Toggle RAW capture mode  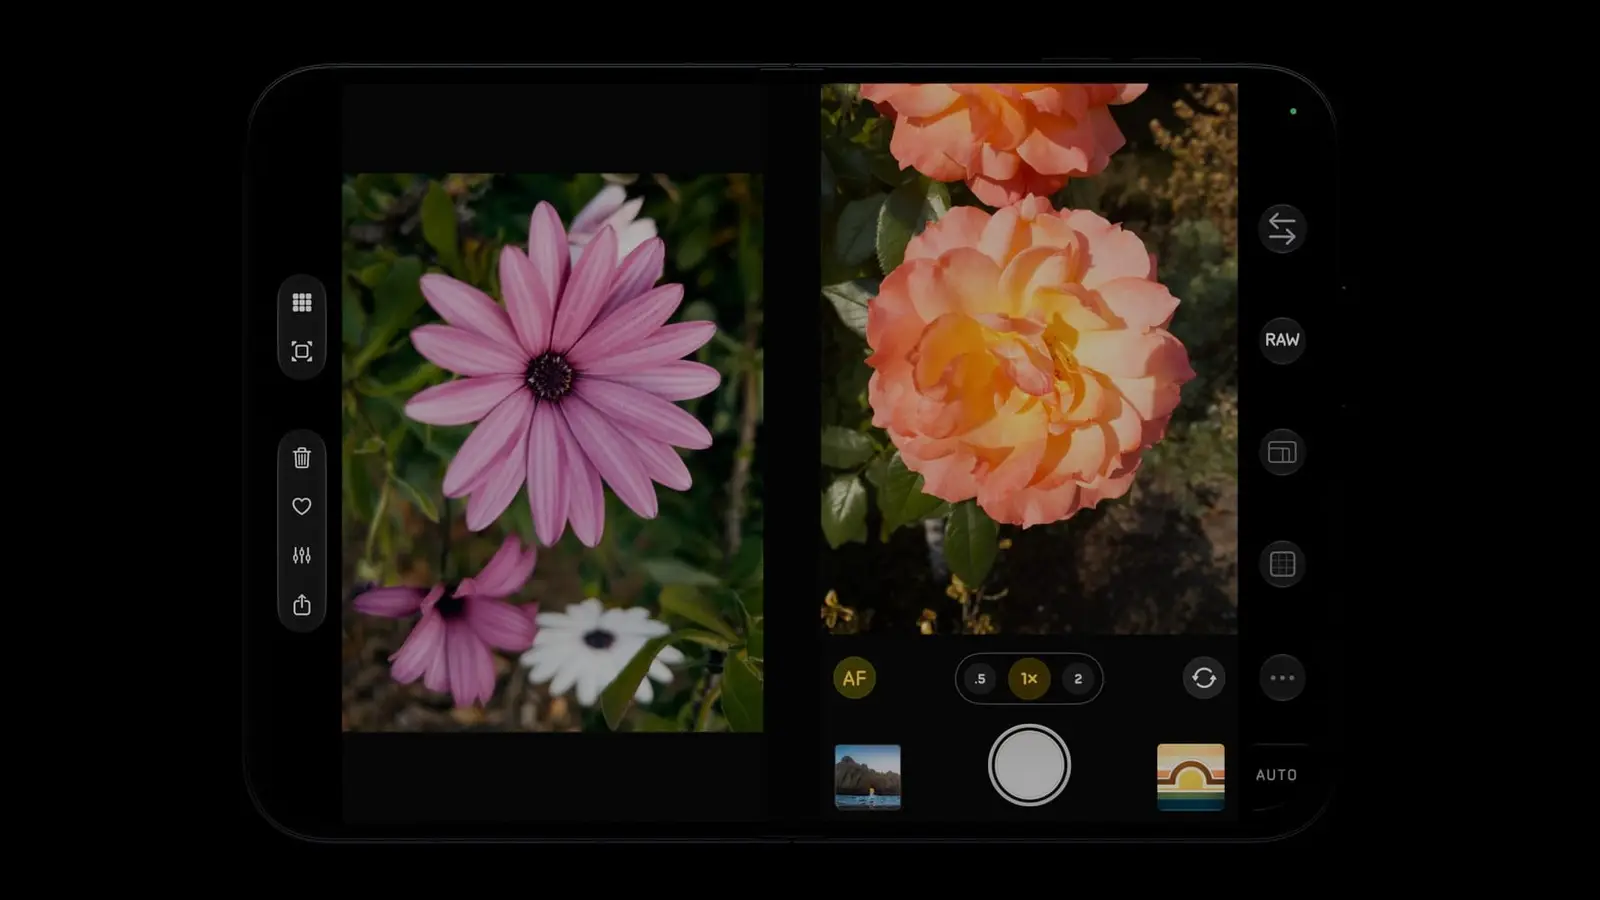coord(1282,340)
